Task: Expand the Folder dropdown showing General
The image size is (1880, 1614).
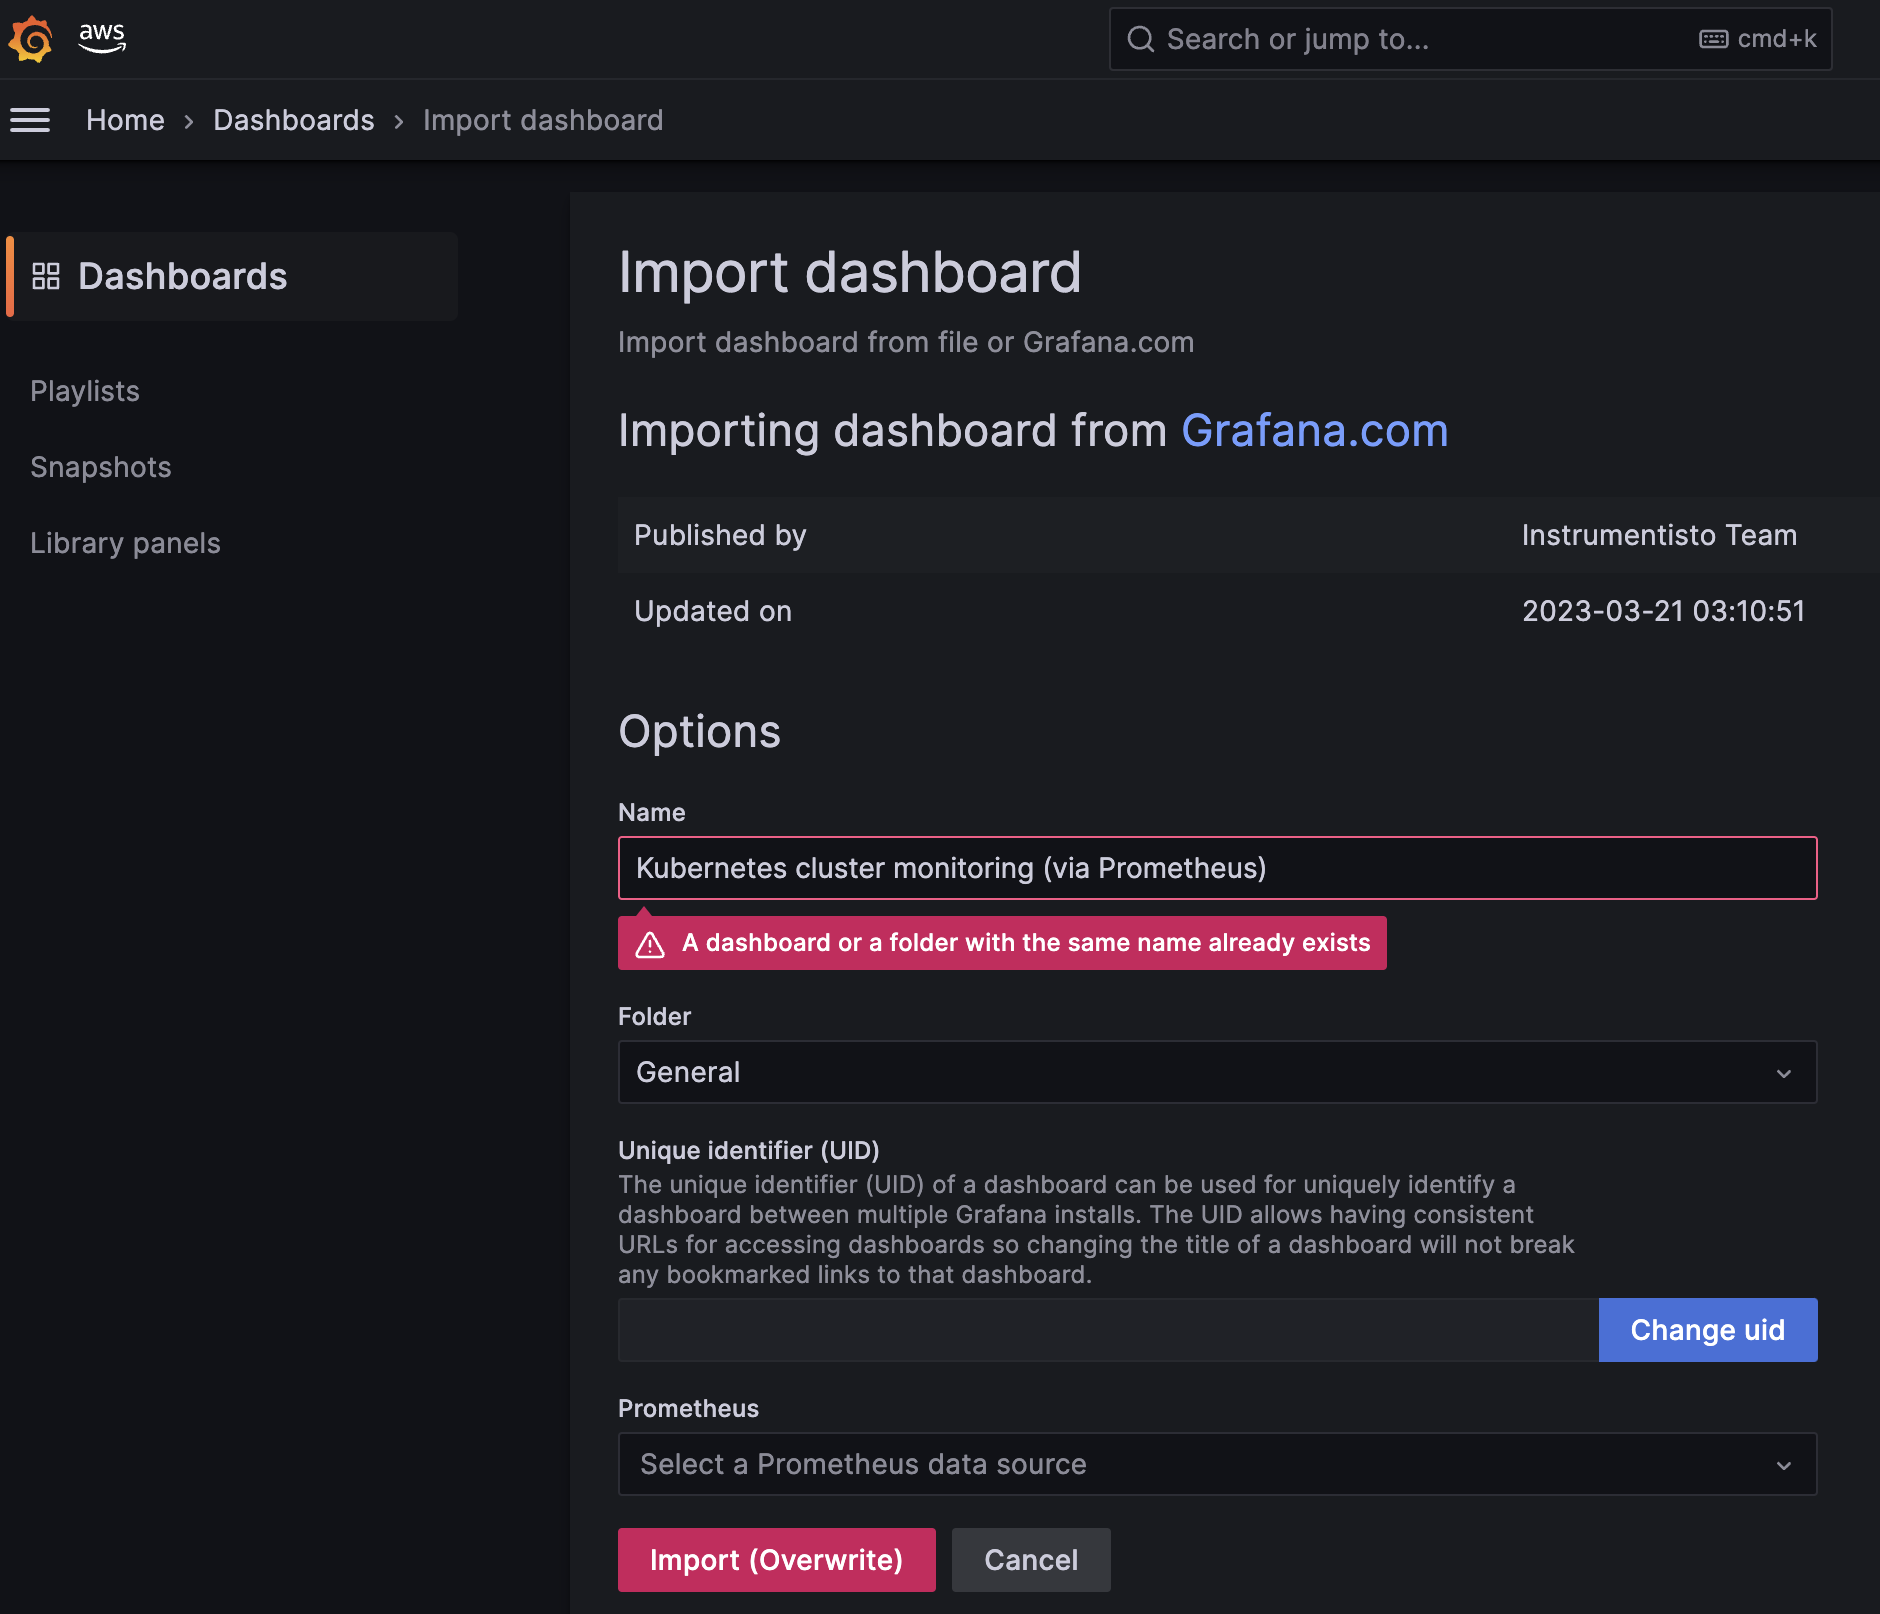Action: (x=1217, y=1072)
